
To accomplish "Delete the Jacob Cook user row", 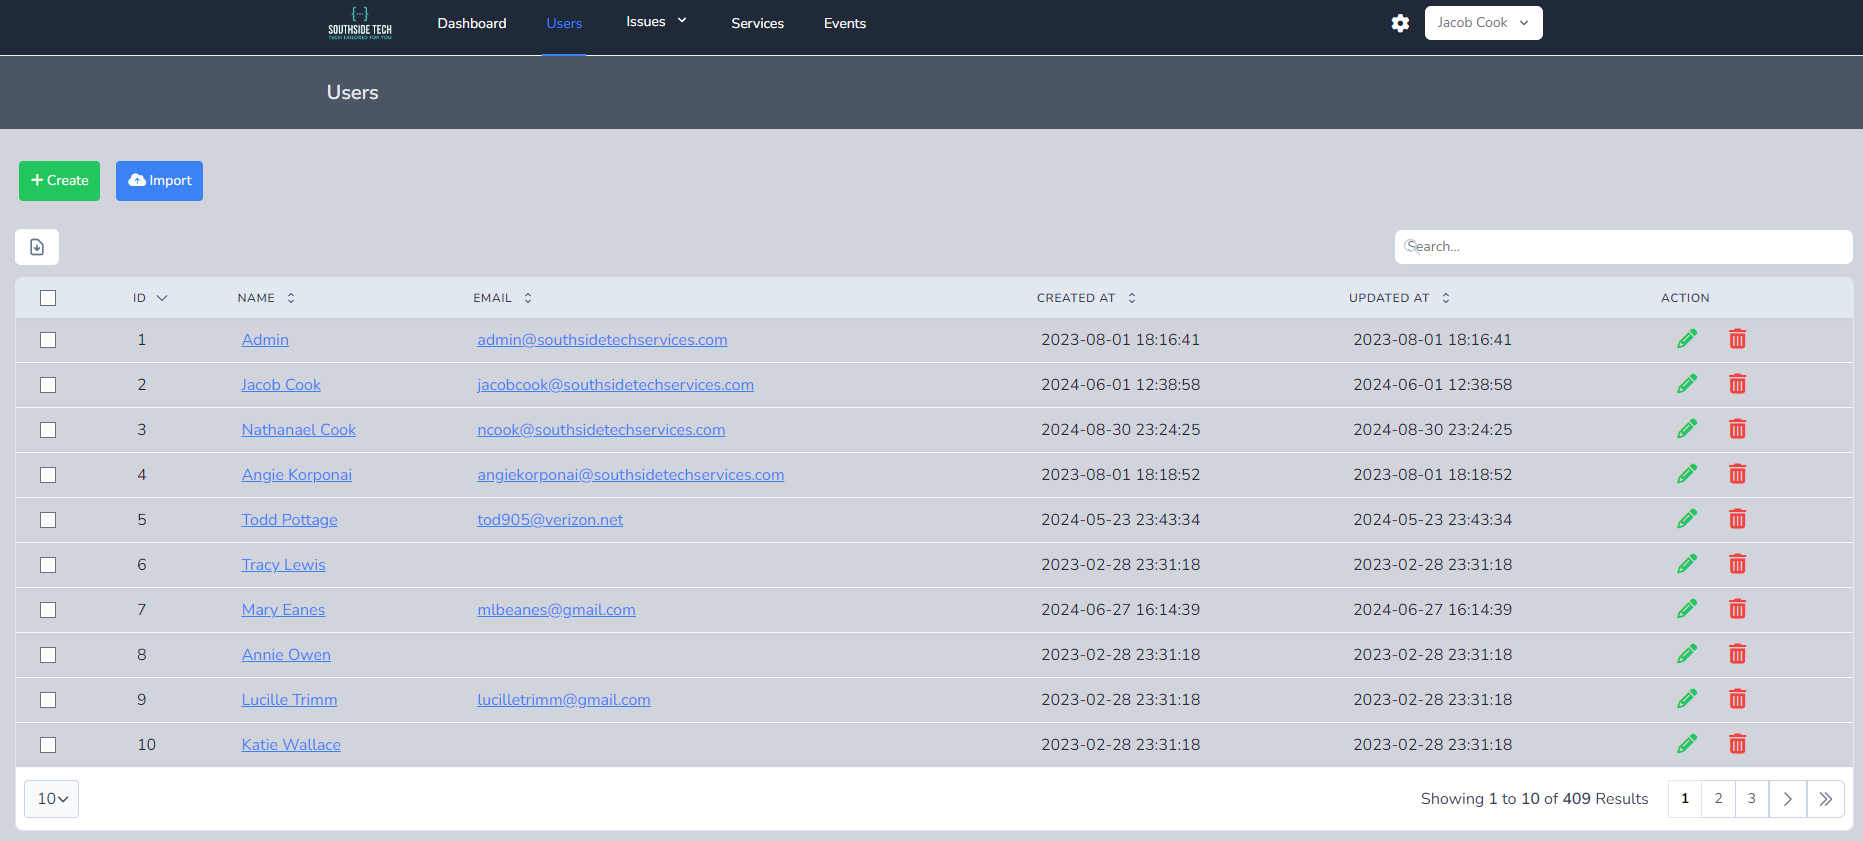I will 1737,385.
